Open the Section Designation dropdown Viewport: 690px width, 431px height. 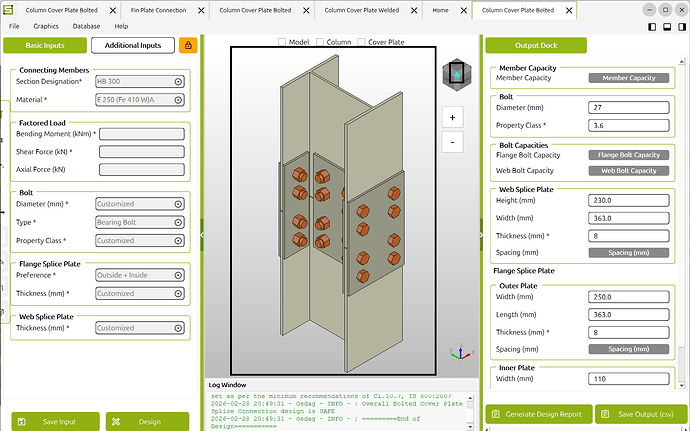[x=140, y=82]
